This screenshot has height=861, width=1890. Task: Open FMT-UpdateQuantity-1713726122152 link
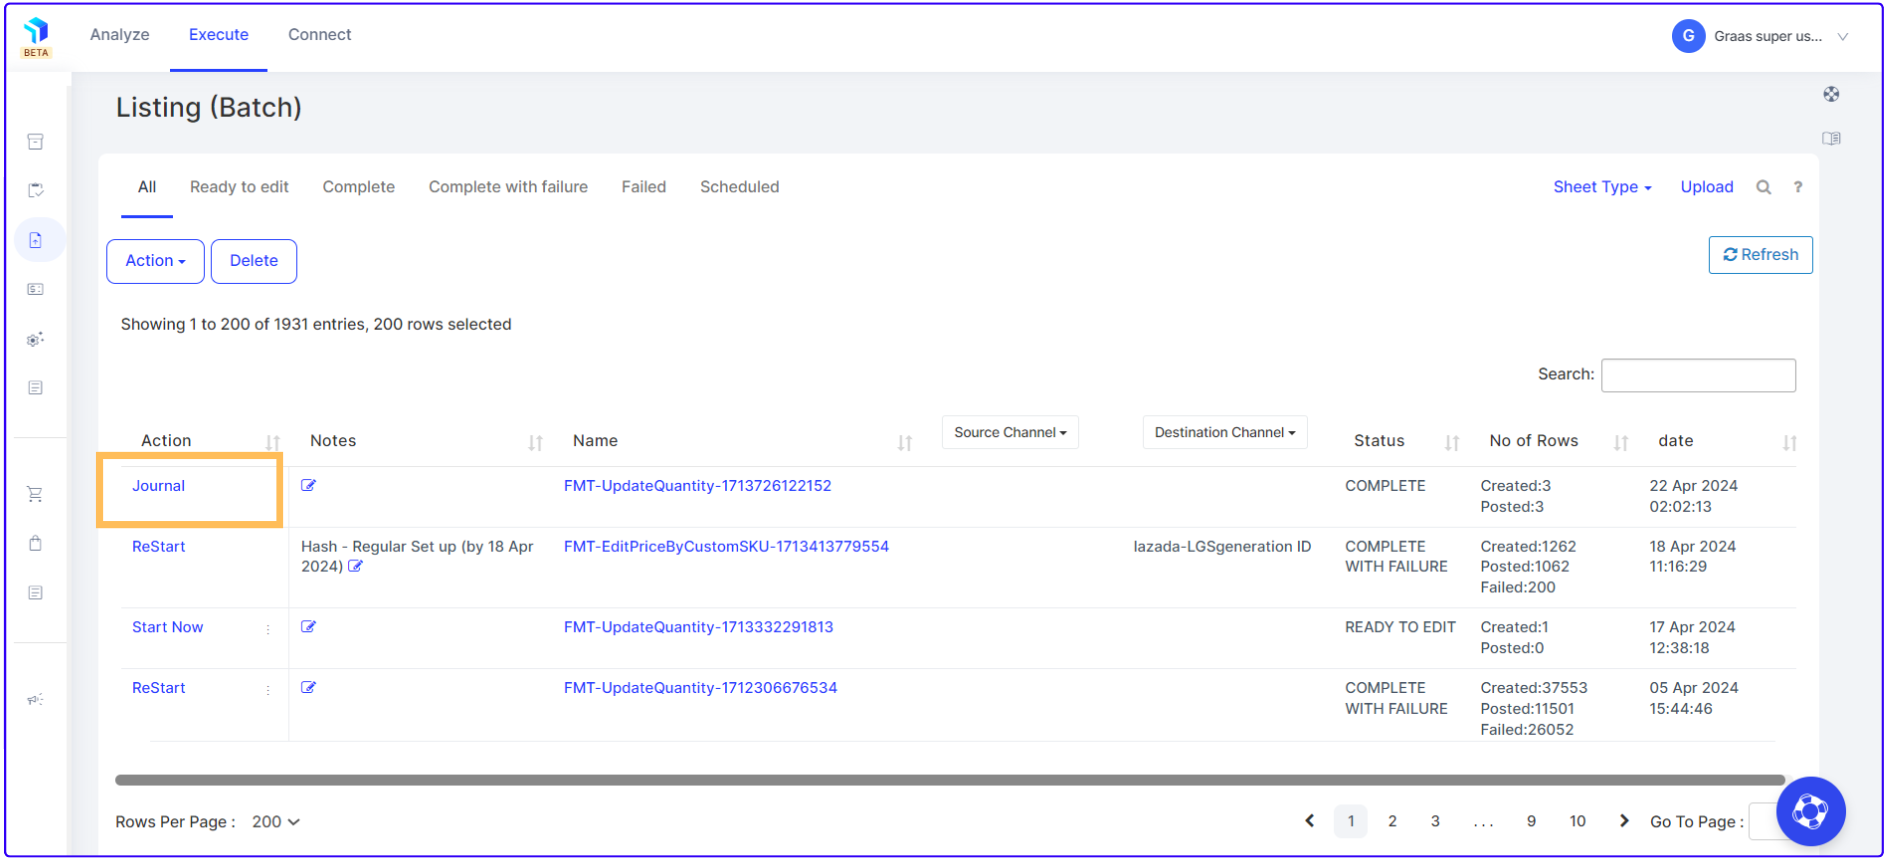pos(697,486)
